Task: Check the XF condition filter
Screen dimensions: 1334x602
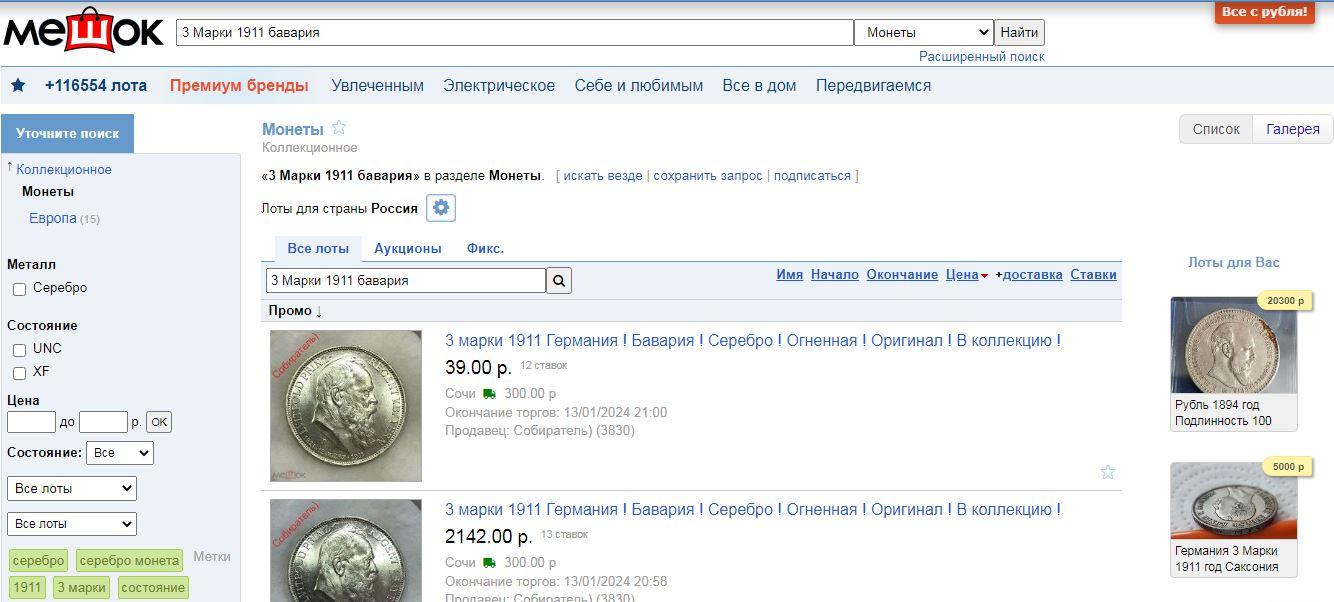Action: (19, 373)
